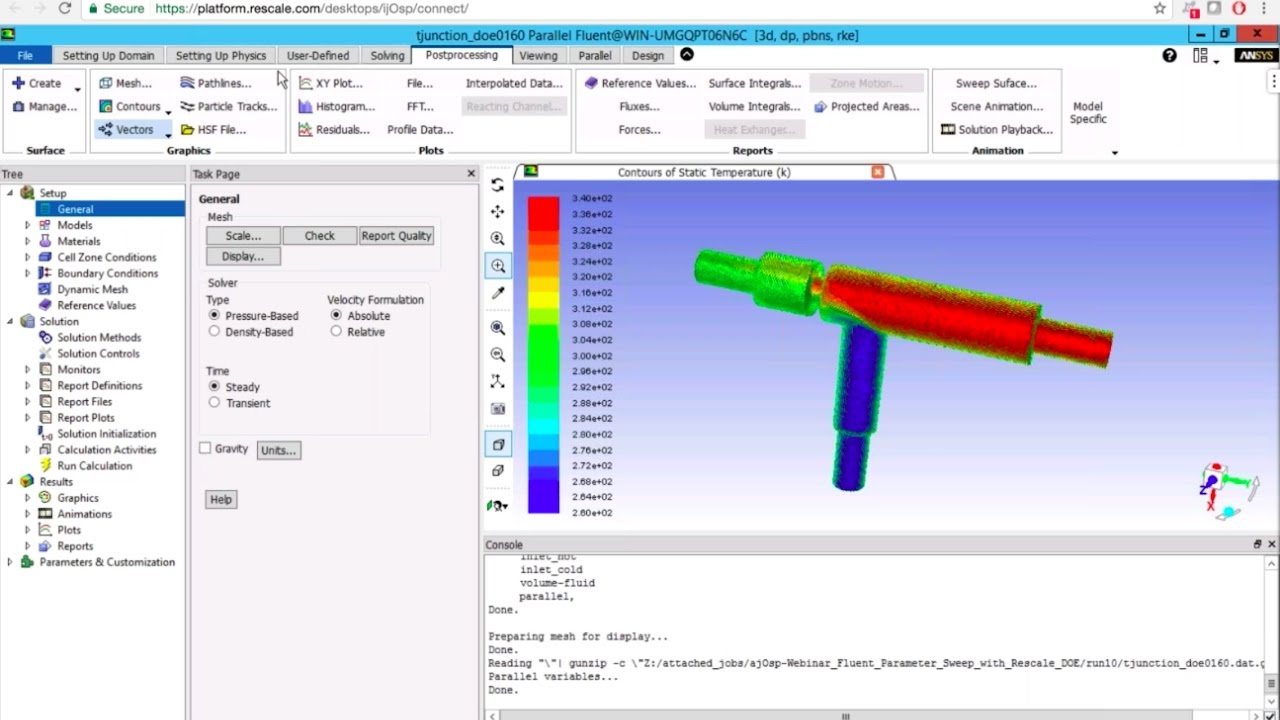Image resolution: width=1280 pixels, height=720 pixels.
Task: Select Relative velocity formulation
Action: (336, 331)
